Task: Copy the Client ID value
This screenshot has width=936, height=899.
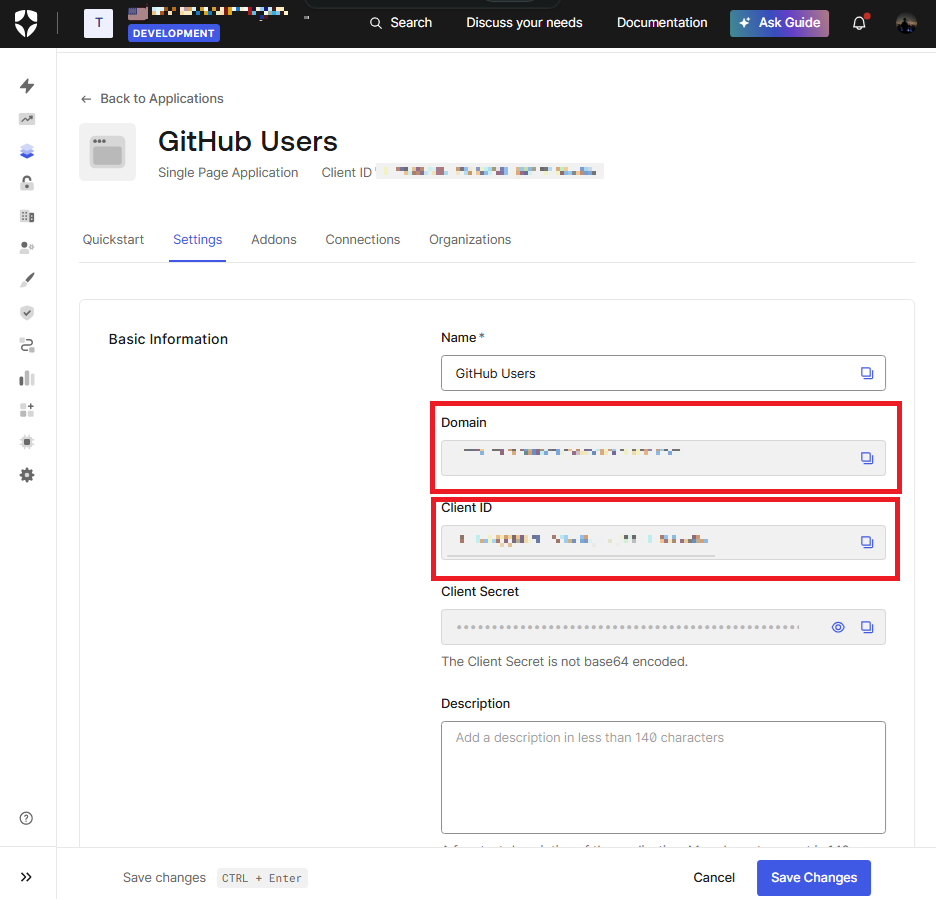Action: click(x=867, y=542)
